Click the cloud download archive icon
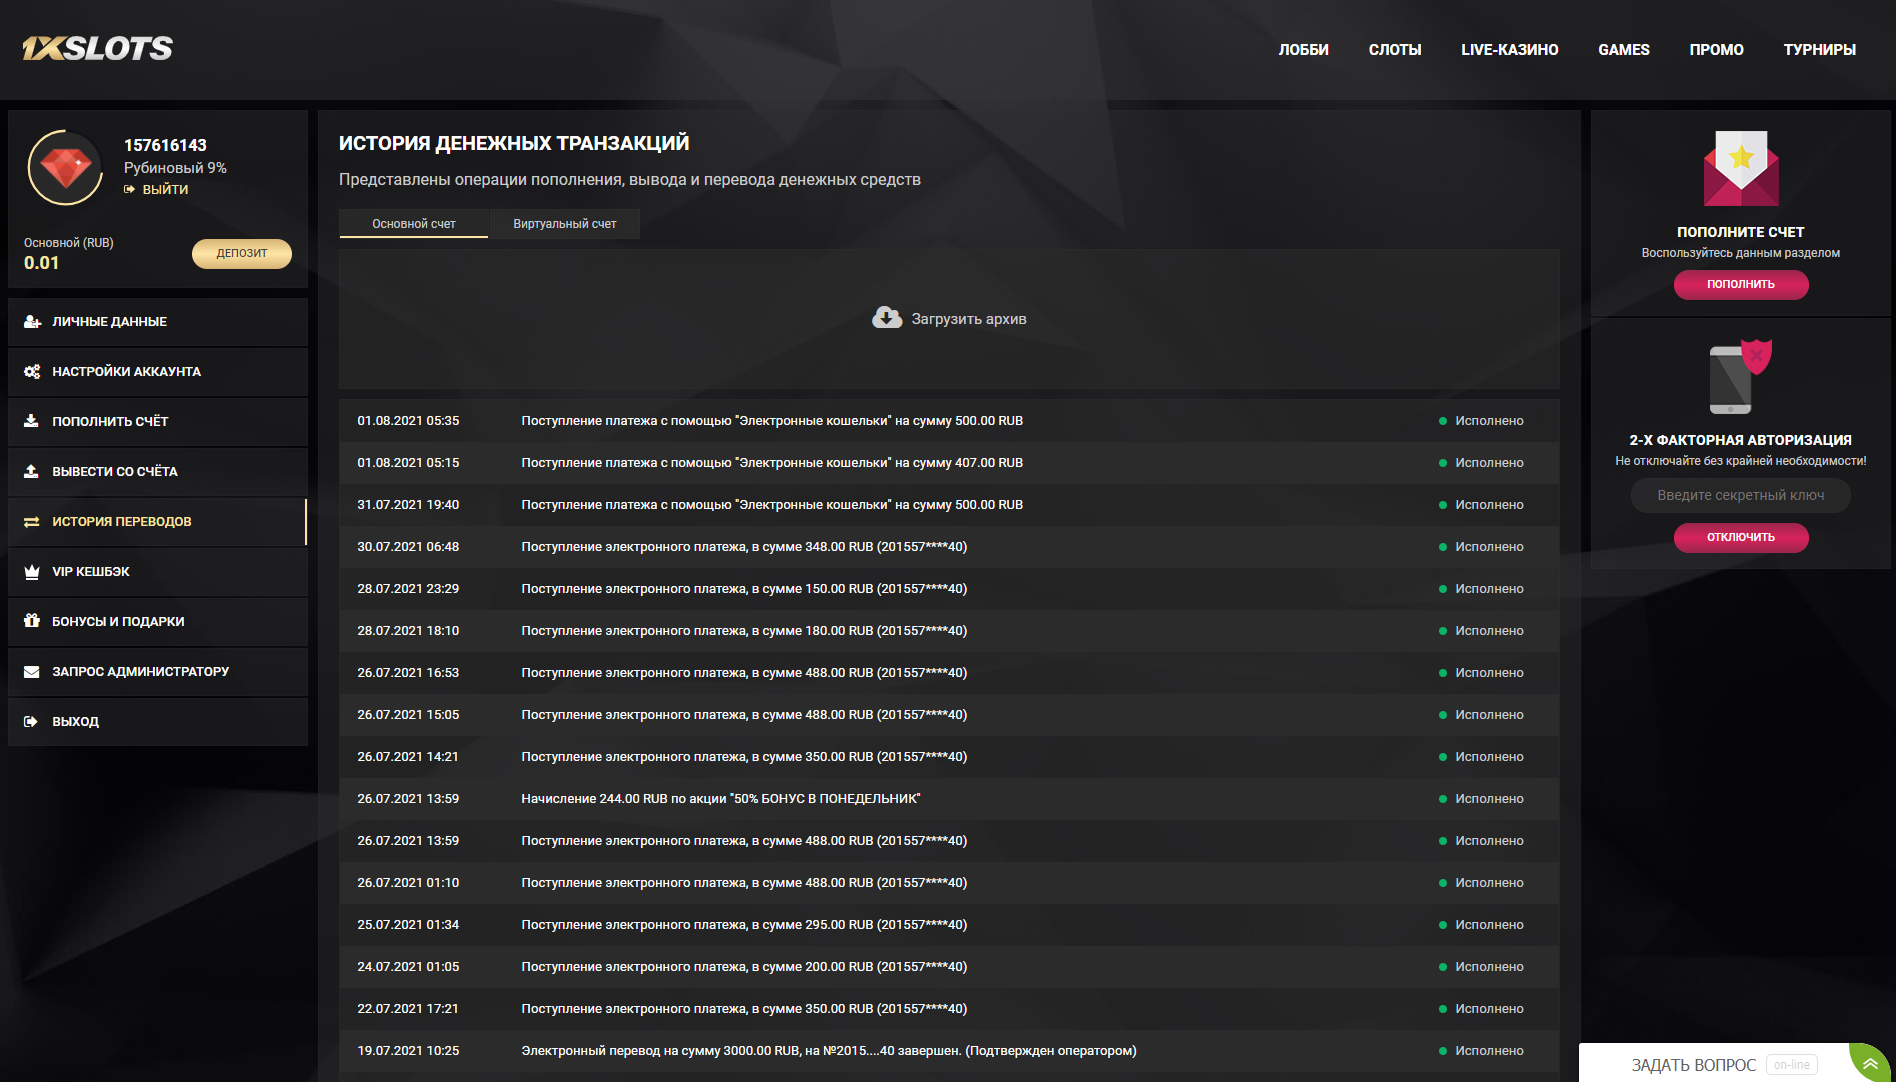This screenshot has height=1082, width=1896. click(x=886, y=318)
